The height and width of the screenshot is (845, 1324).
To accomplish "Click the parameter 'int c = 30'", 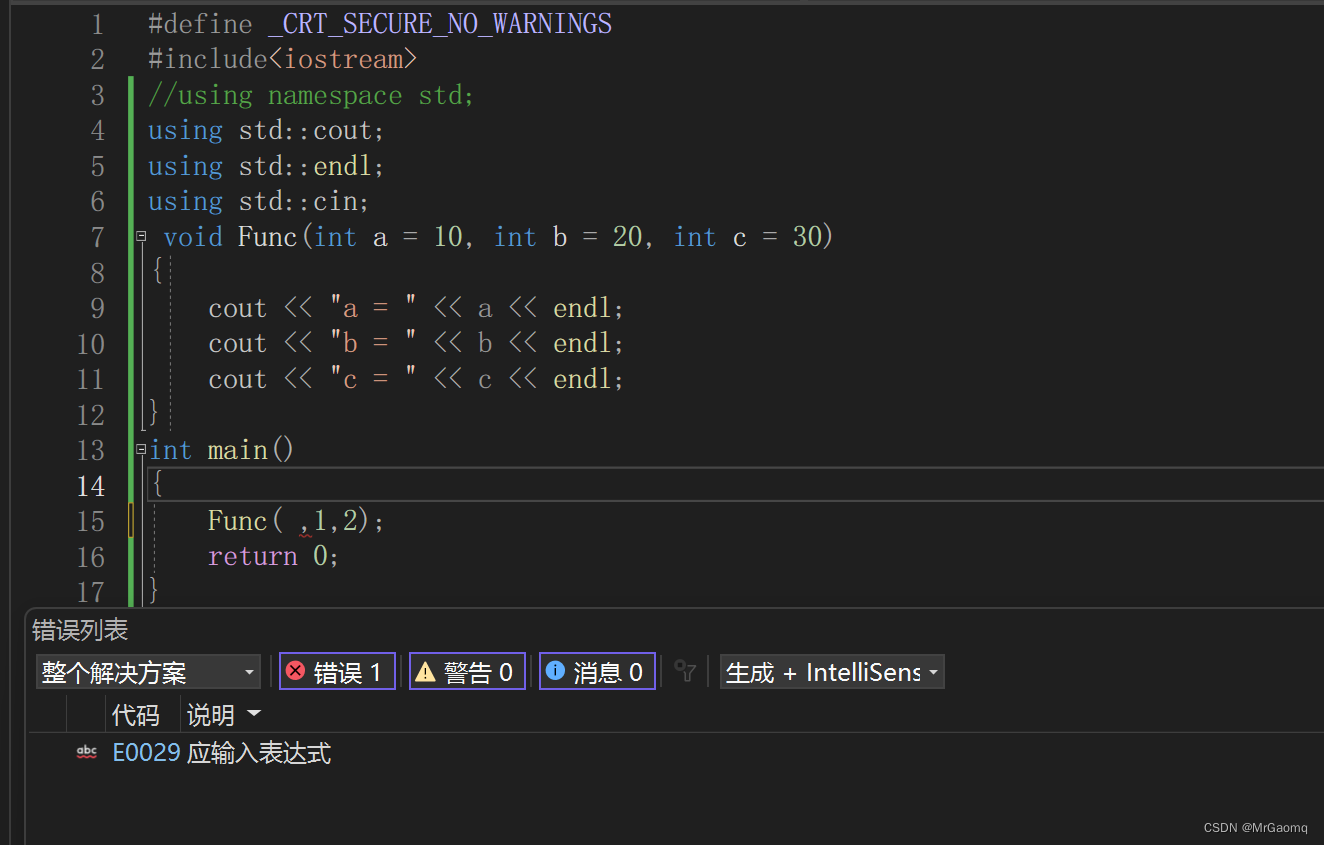I will (747, 237).
